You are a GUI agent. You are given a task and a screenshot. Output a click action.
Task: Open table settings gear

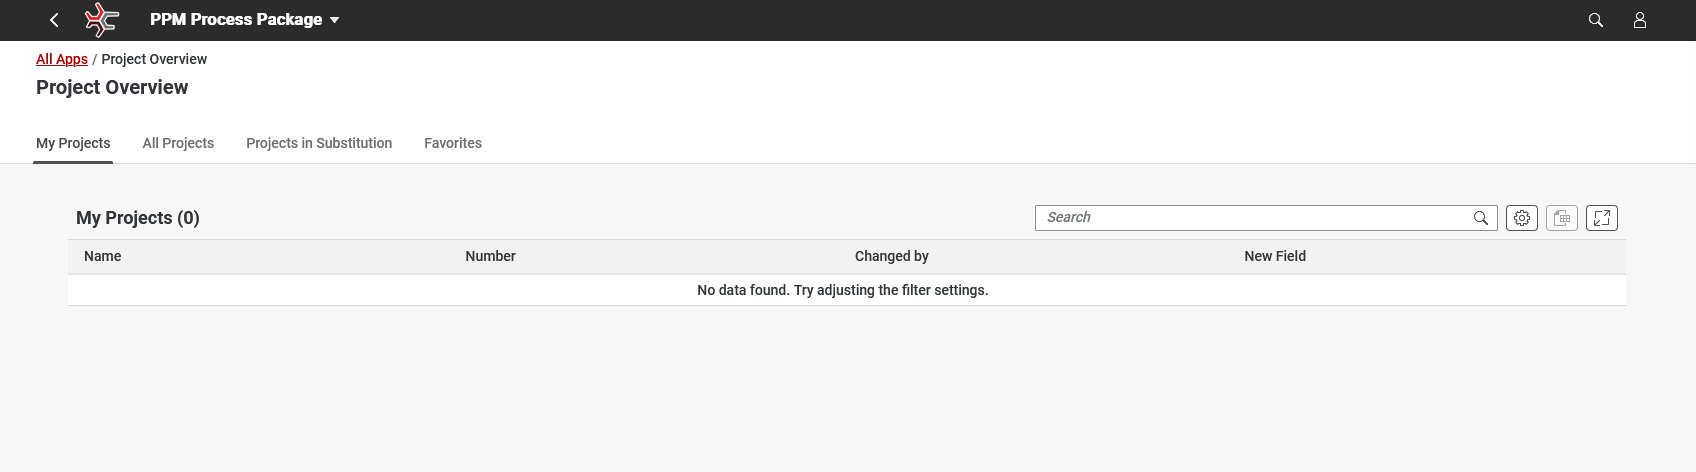[1522, 218]
